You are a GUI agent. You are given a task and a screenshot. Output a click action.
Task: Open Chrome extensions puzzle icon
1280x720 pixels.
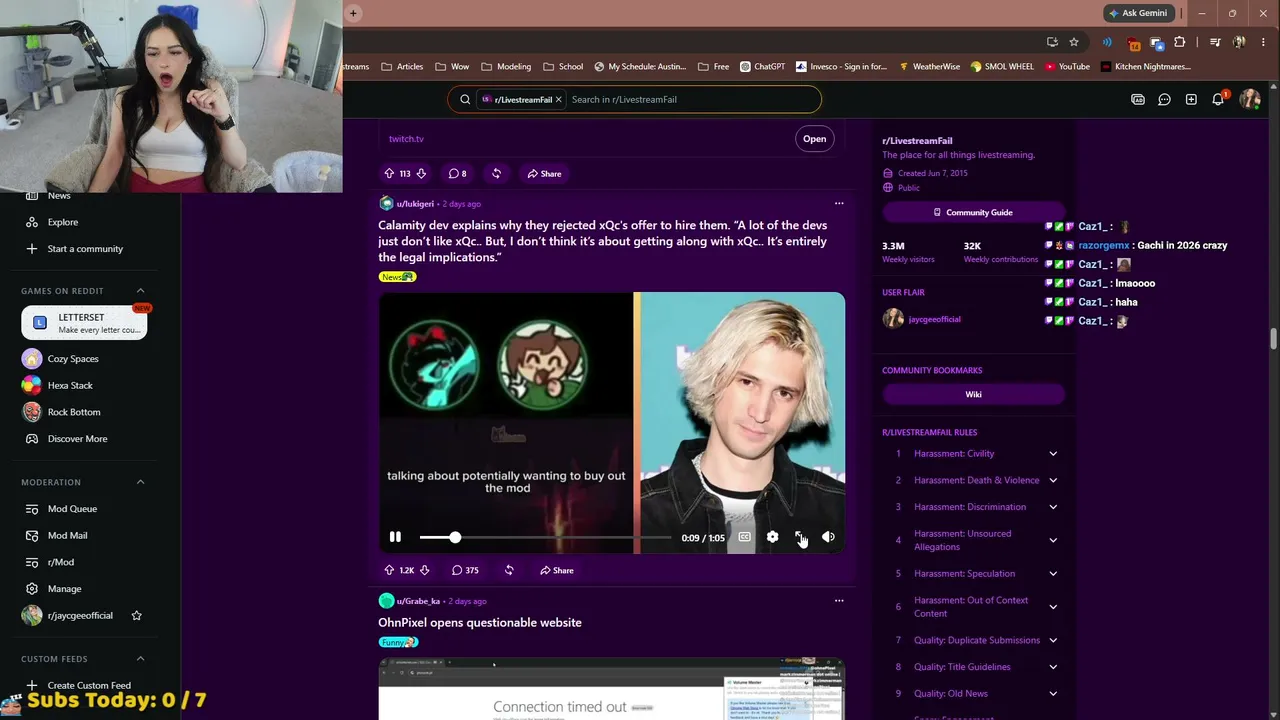tap(1180, 42)
